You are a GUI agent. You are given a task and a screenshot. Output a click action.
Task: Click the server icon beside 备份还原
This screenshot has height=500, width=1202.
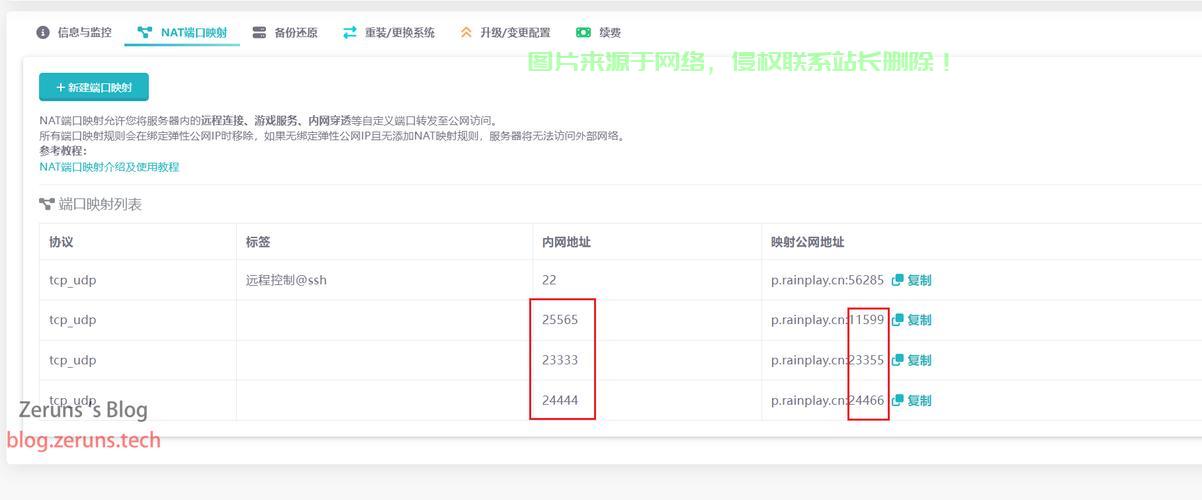tap(260, 32)
